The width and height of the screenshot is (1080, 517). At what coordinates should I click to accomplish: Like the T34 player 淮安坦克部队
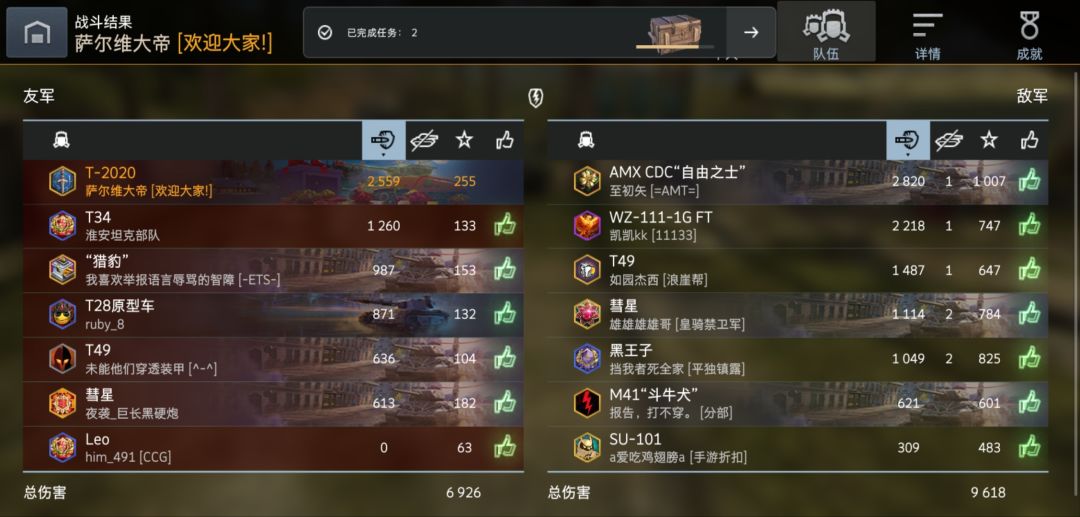point(505,225)
